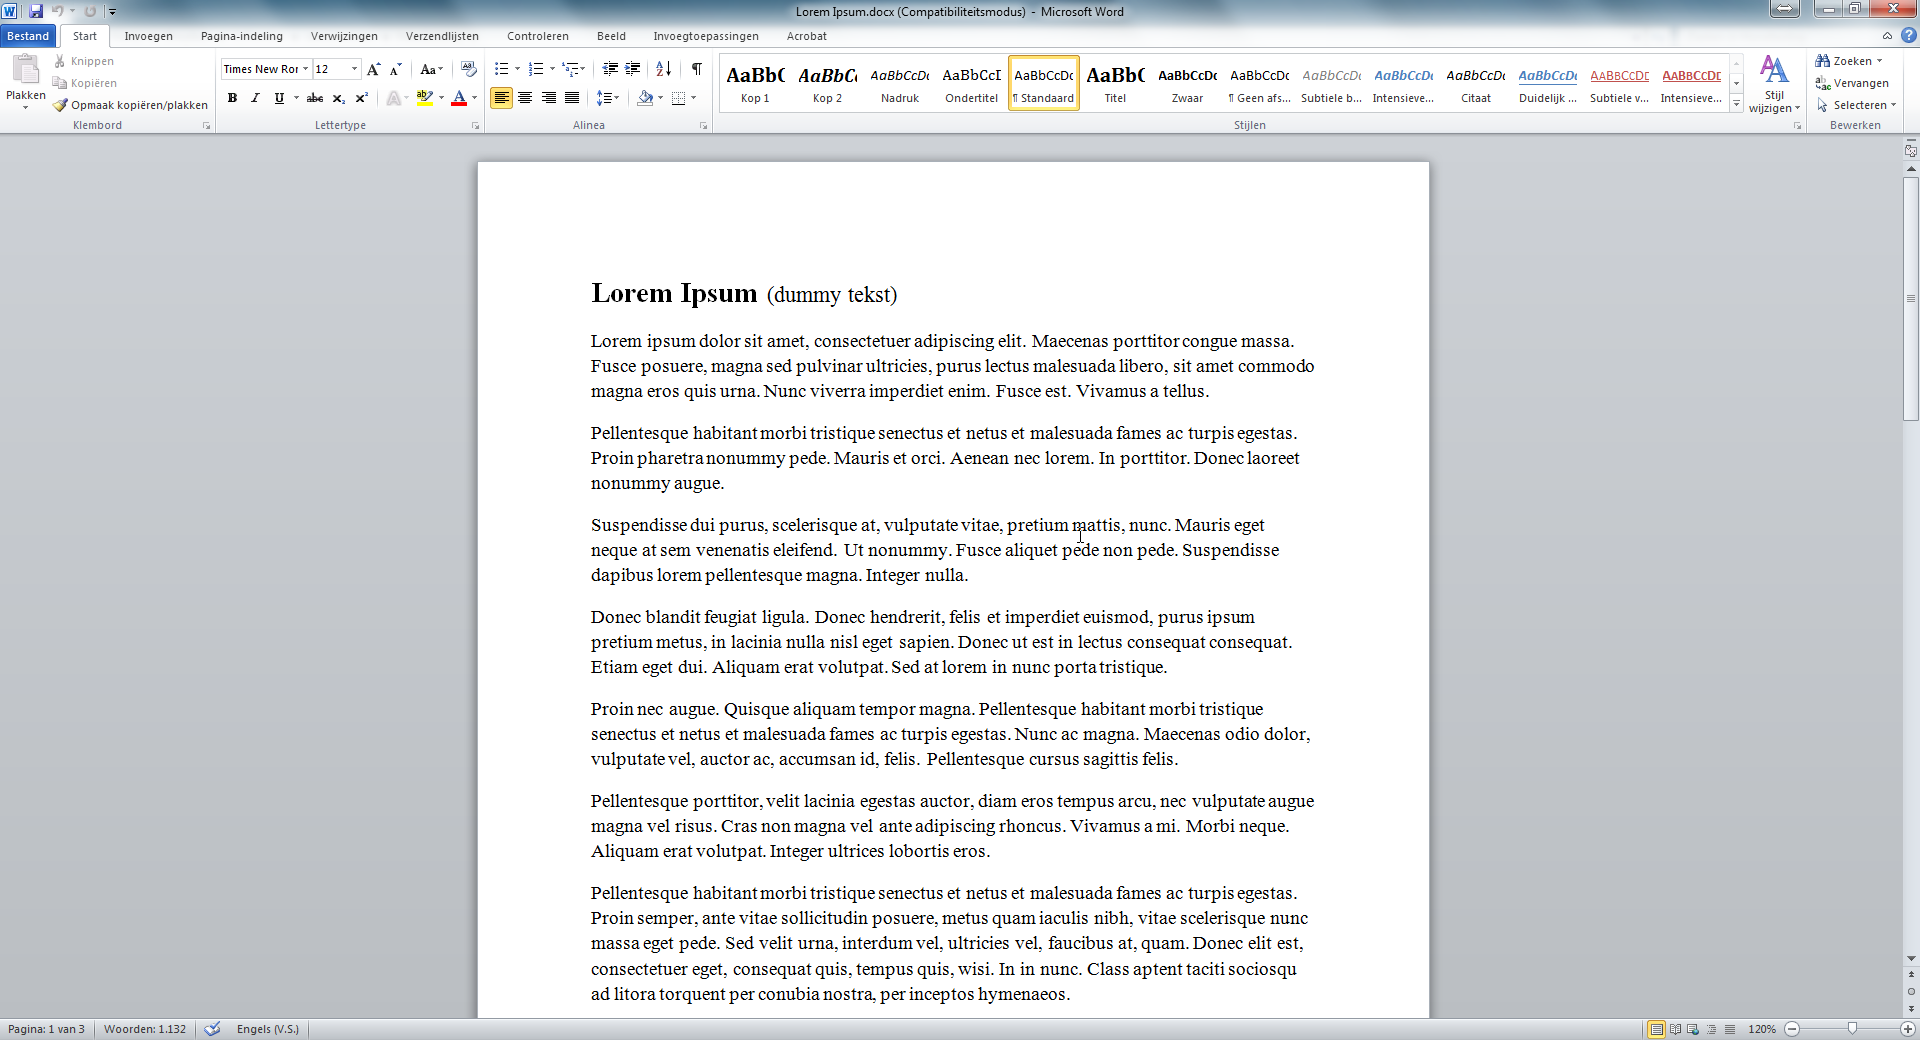Image resolution: width=1920 pixels, height=1040 pixels.
Task: Open the font name dropdown
Action: coord(305,69)
